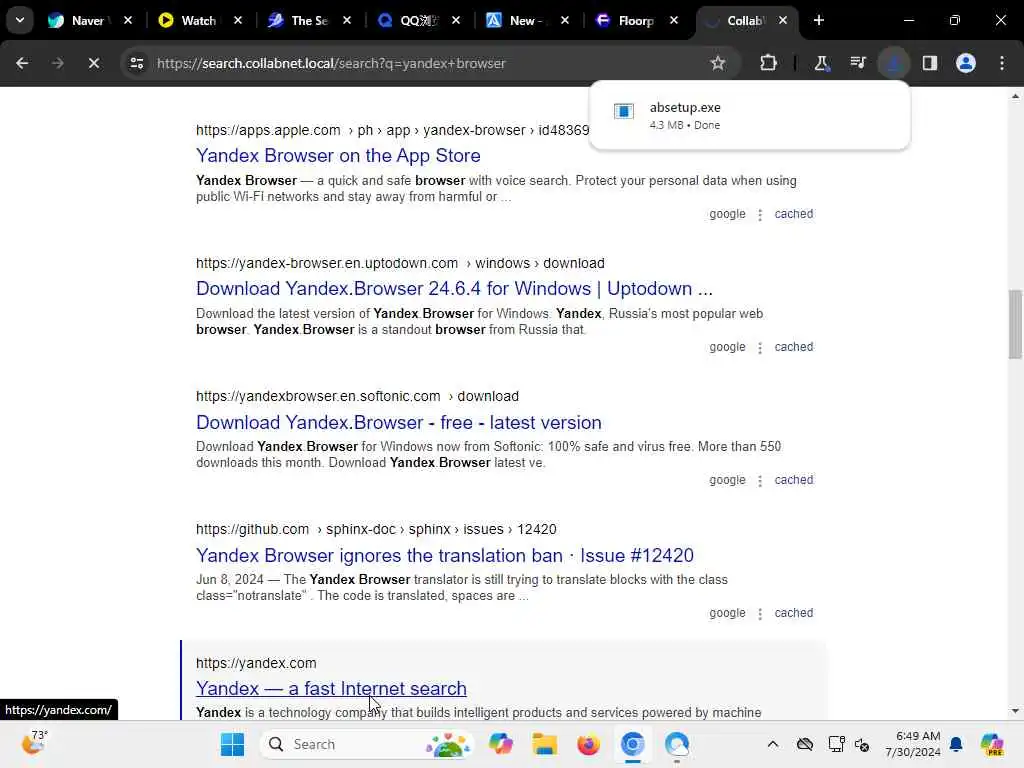Viewport: 1024px width, 768px height.
Task: Bookmark this page with the star icon
Action: coord(718,63)
